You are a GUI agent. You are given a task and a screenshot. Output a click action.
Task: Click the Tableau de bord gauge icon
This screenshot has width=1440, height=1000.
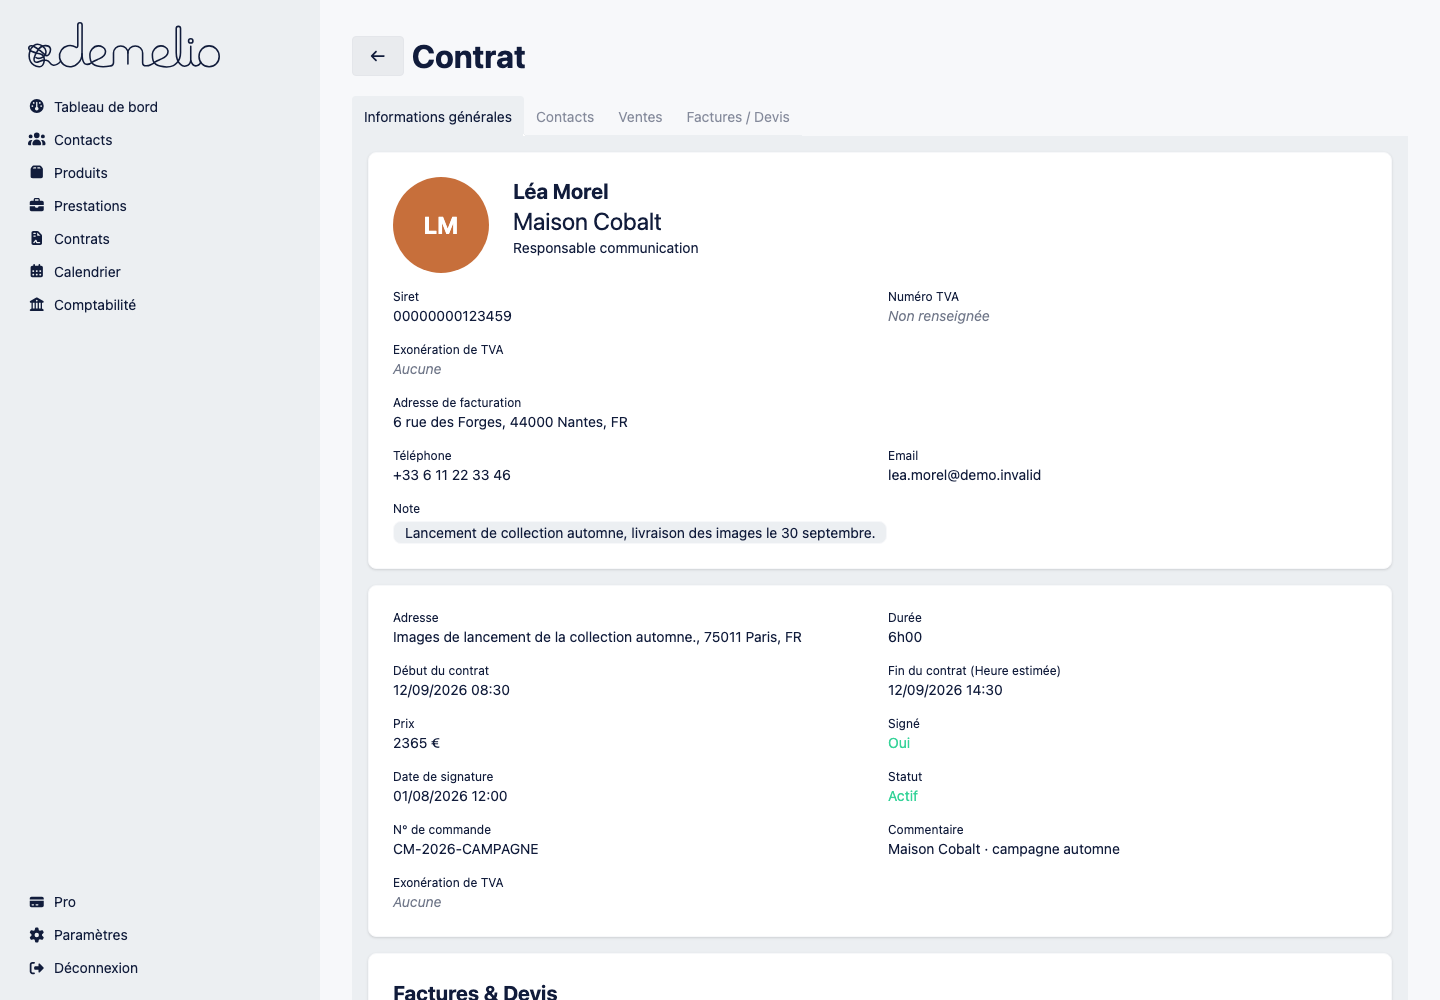37,106
